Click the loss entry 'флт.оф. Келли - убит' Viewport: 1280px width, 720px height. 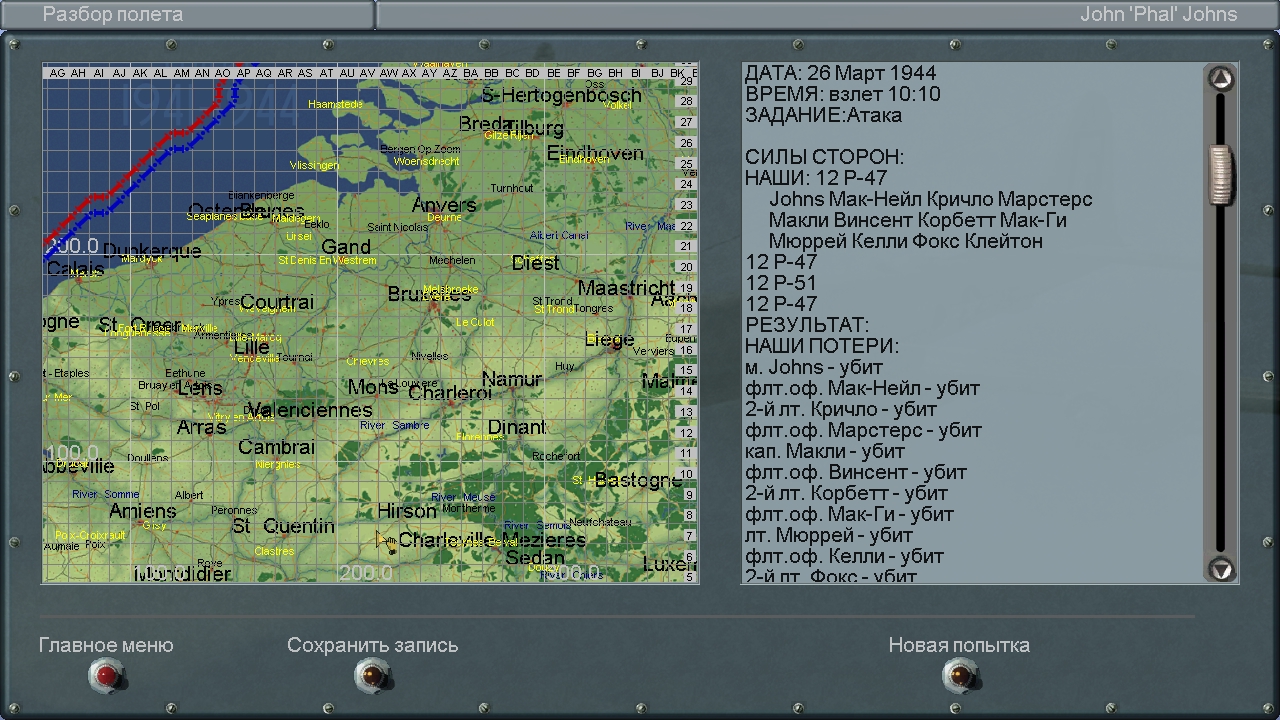point(844,556)
